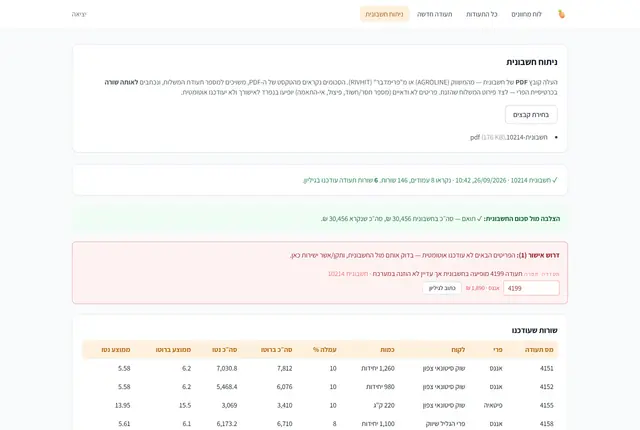Click the עמלה % column header
This screenshot has height=430, width=640.
[325, 350]
